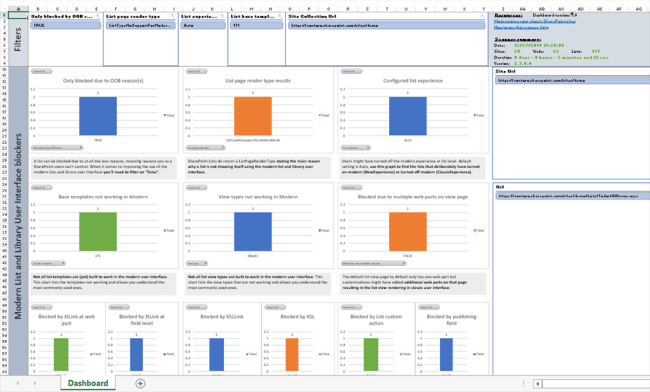The image size is (650, 392).
Task: Click chart title View types not working in Modern
Action: click(258, 197)
